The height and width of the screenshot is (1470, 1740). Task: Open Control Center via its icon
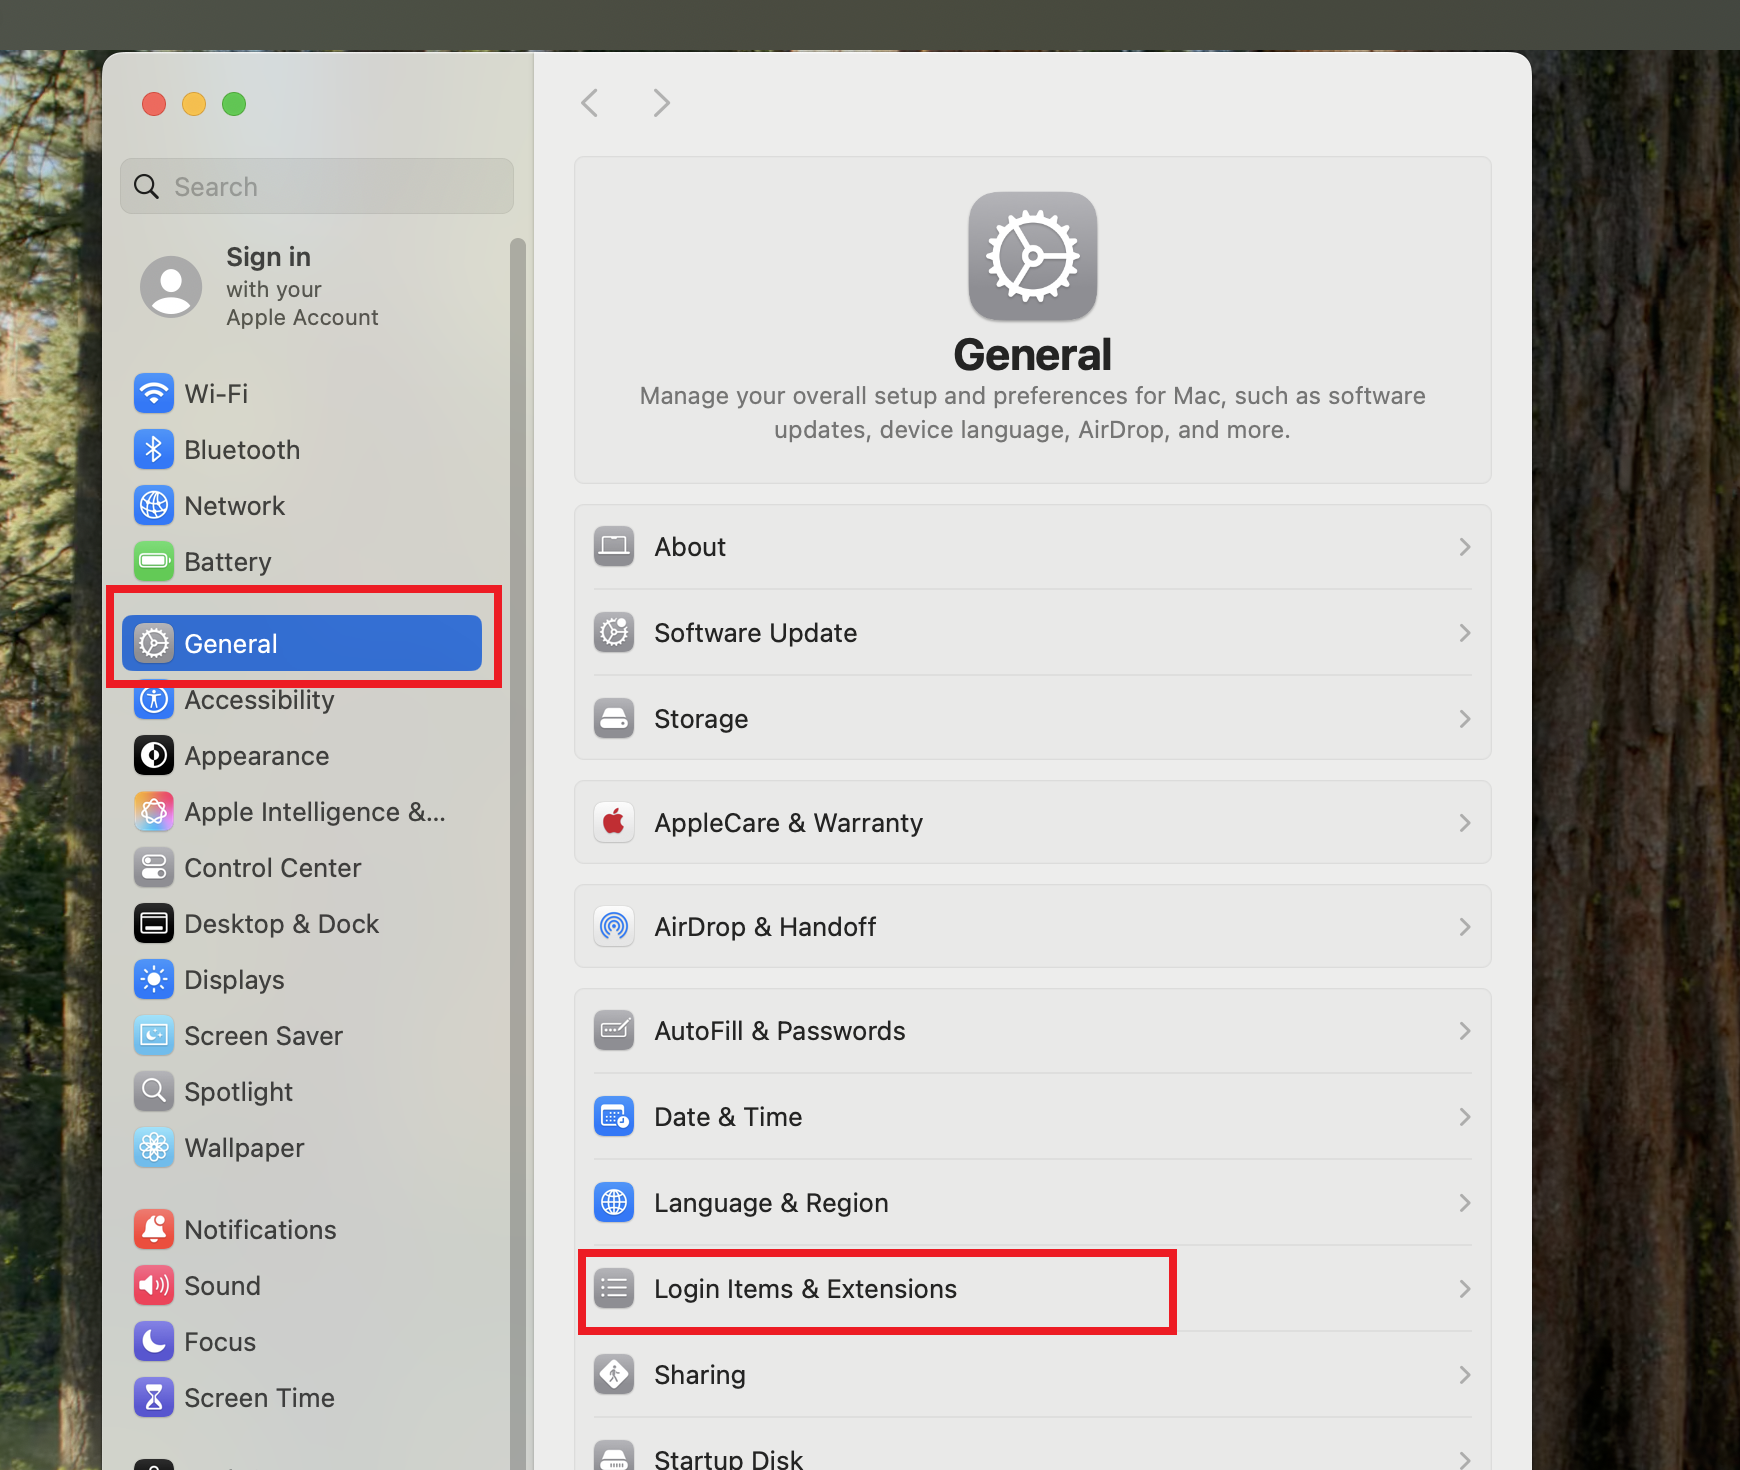154,868
